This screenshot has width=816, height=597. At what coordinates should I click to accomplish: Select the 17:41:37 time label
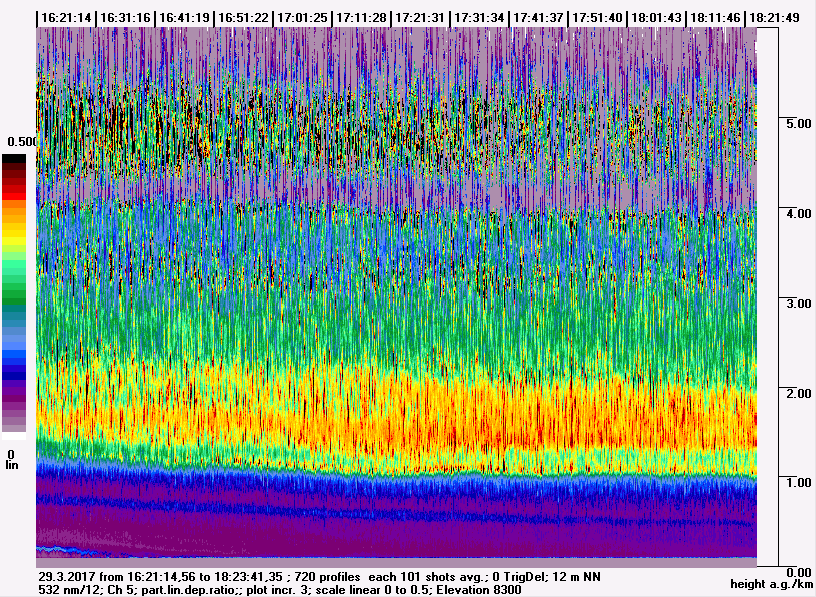coord(538,18)
